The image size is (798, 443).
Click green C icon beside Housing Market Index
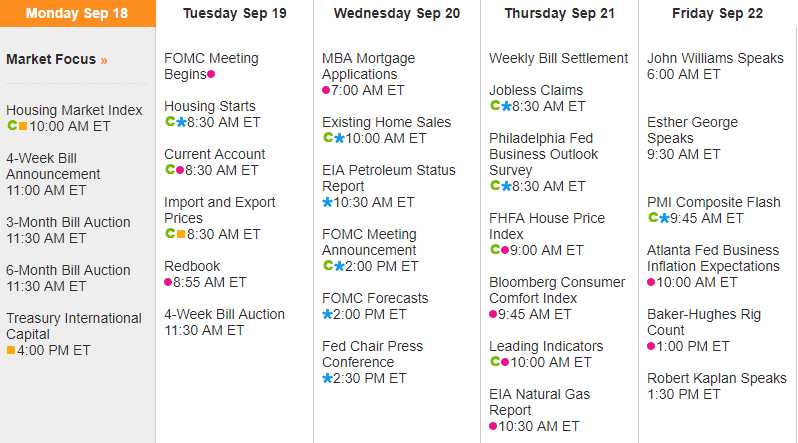coord(12,126)
